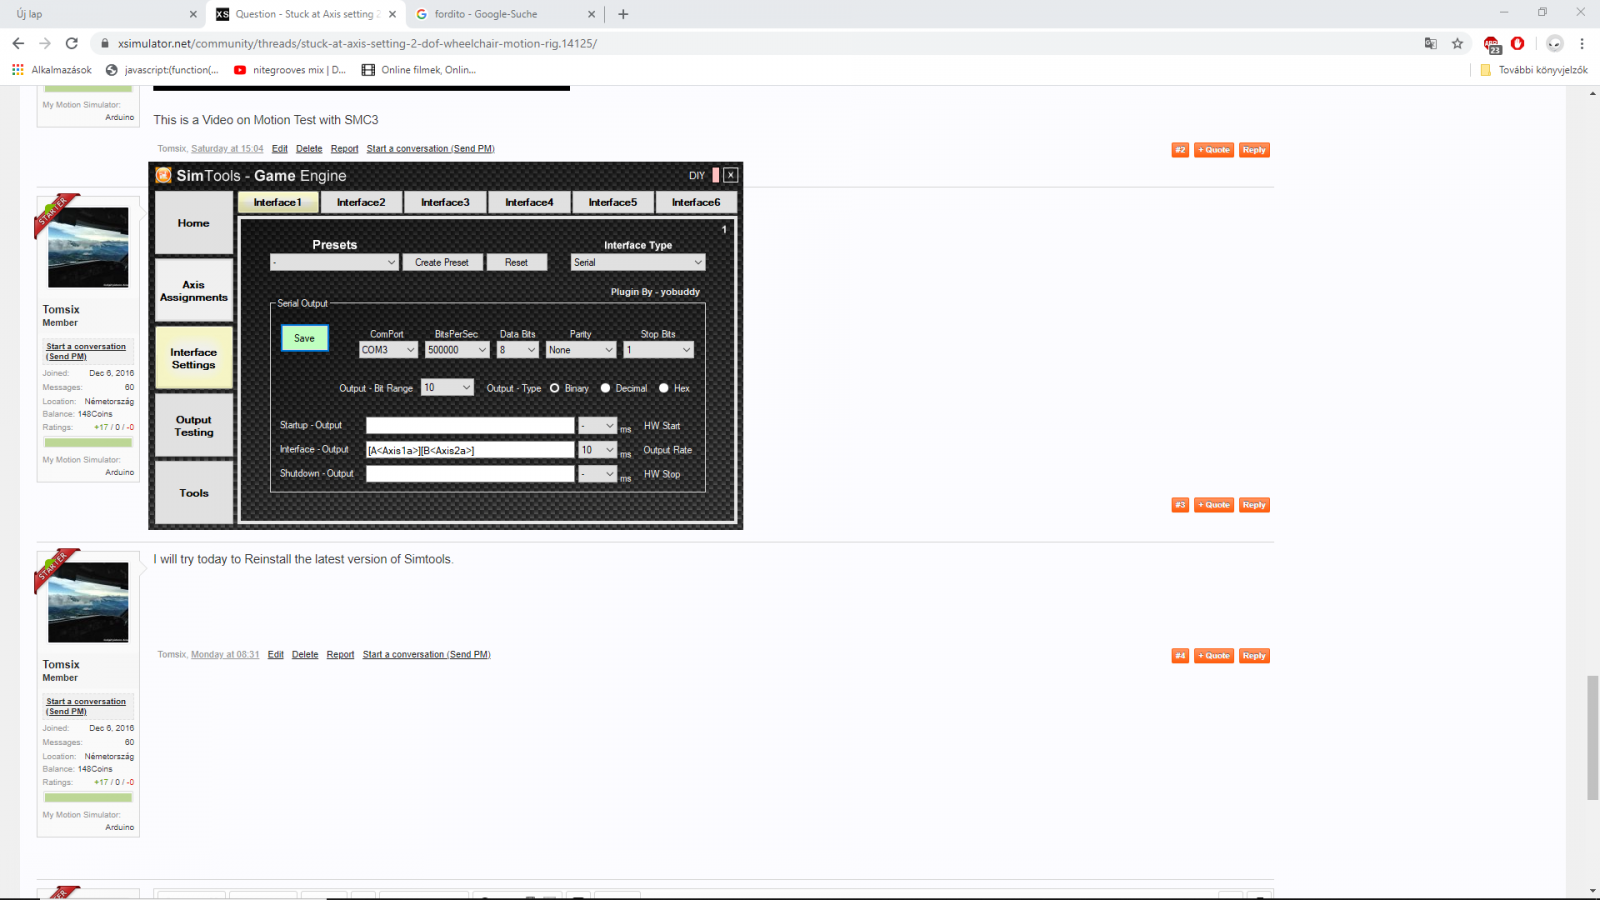
Task: Click +Quote on post #3
Action: (x=1214, y=505)
